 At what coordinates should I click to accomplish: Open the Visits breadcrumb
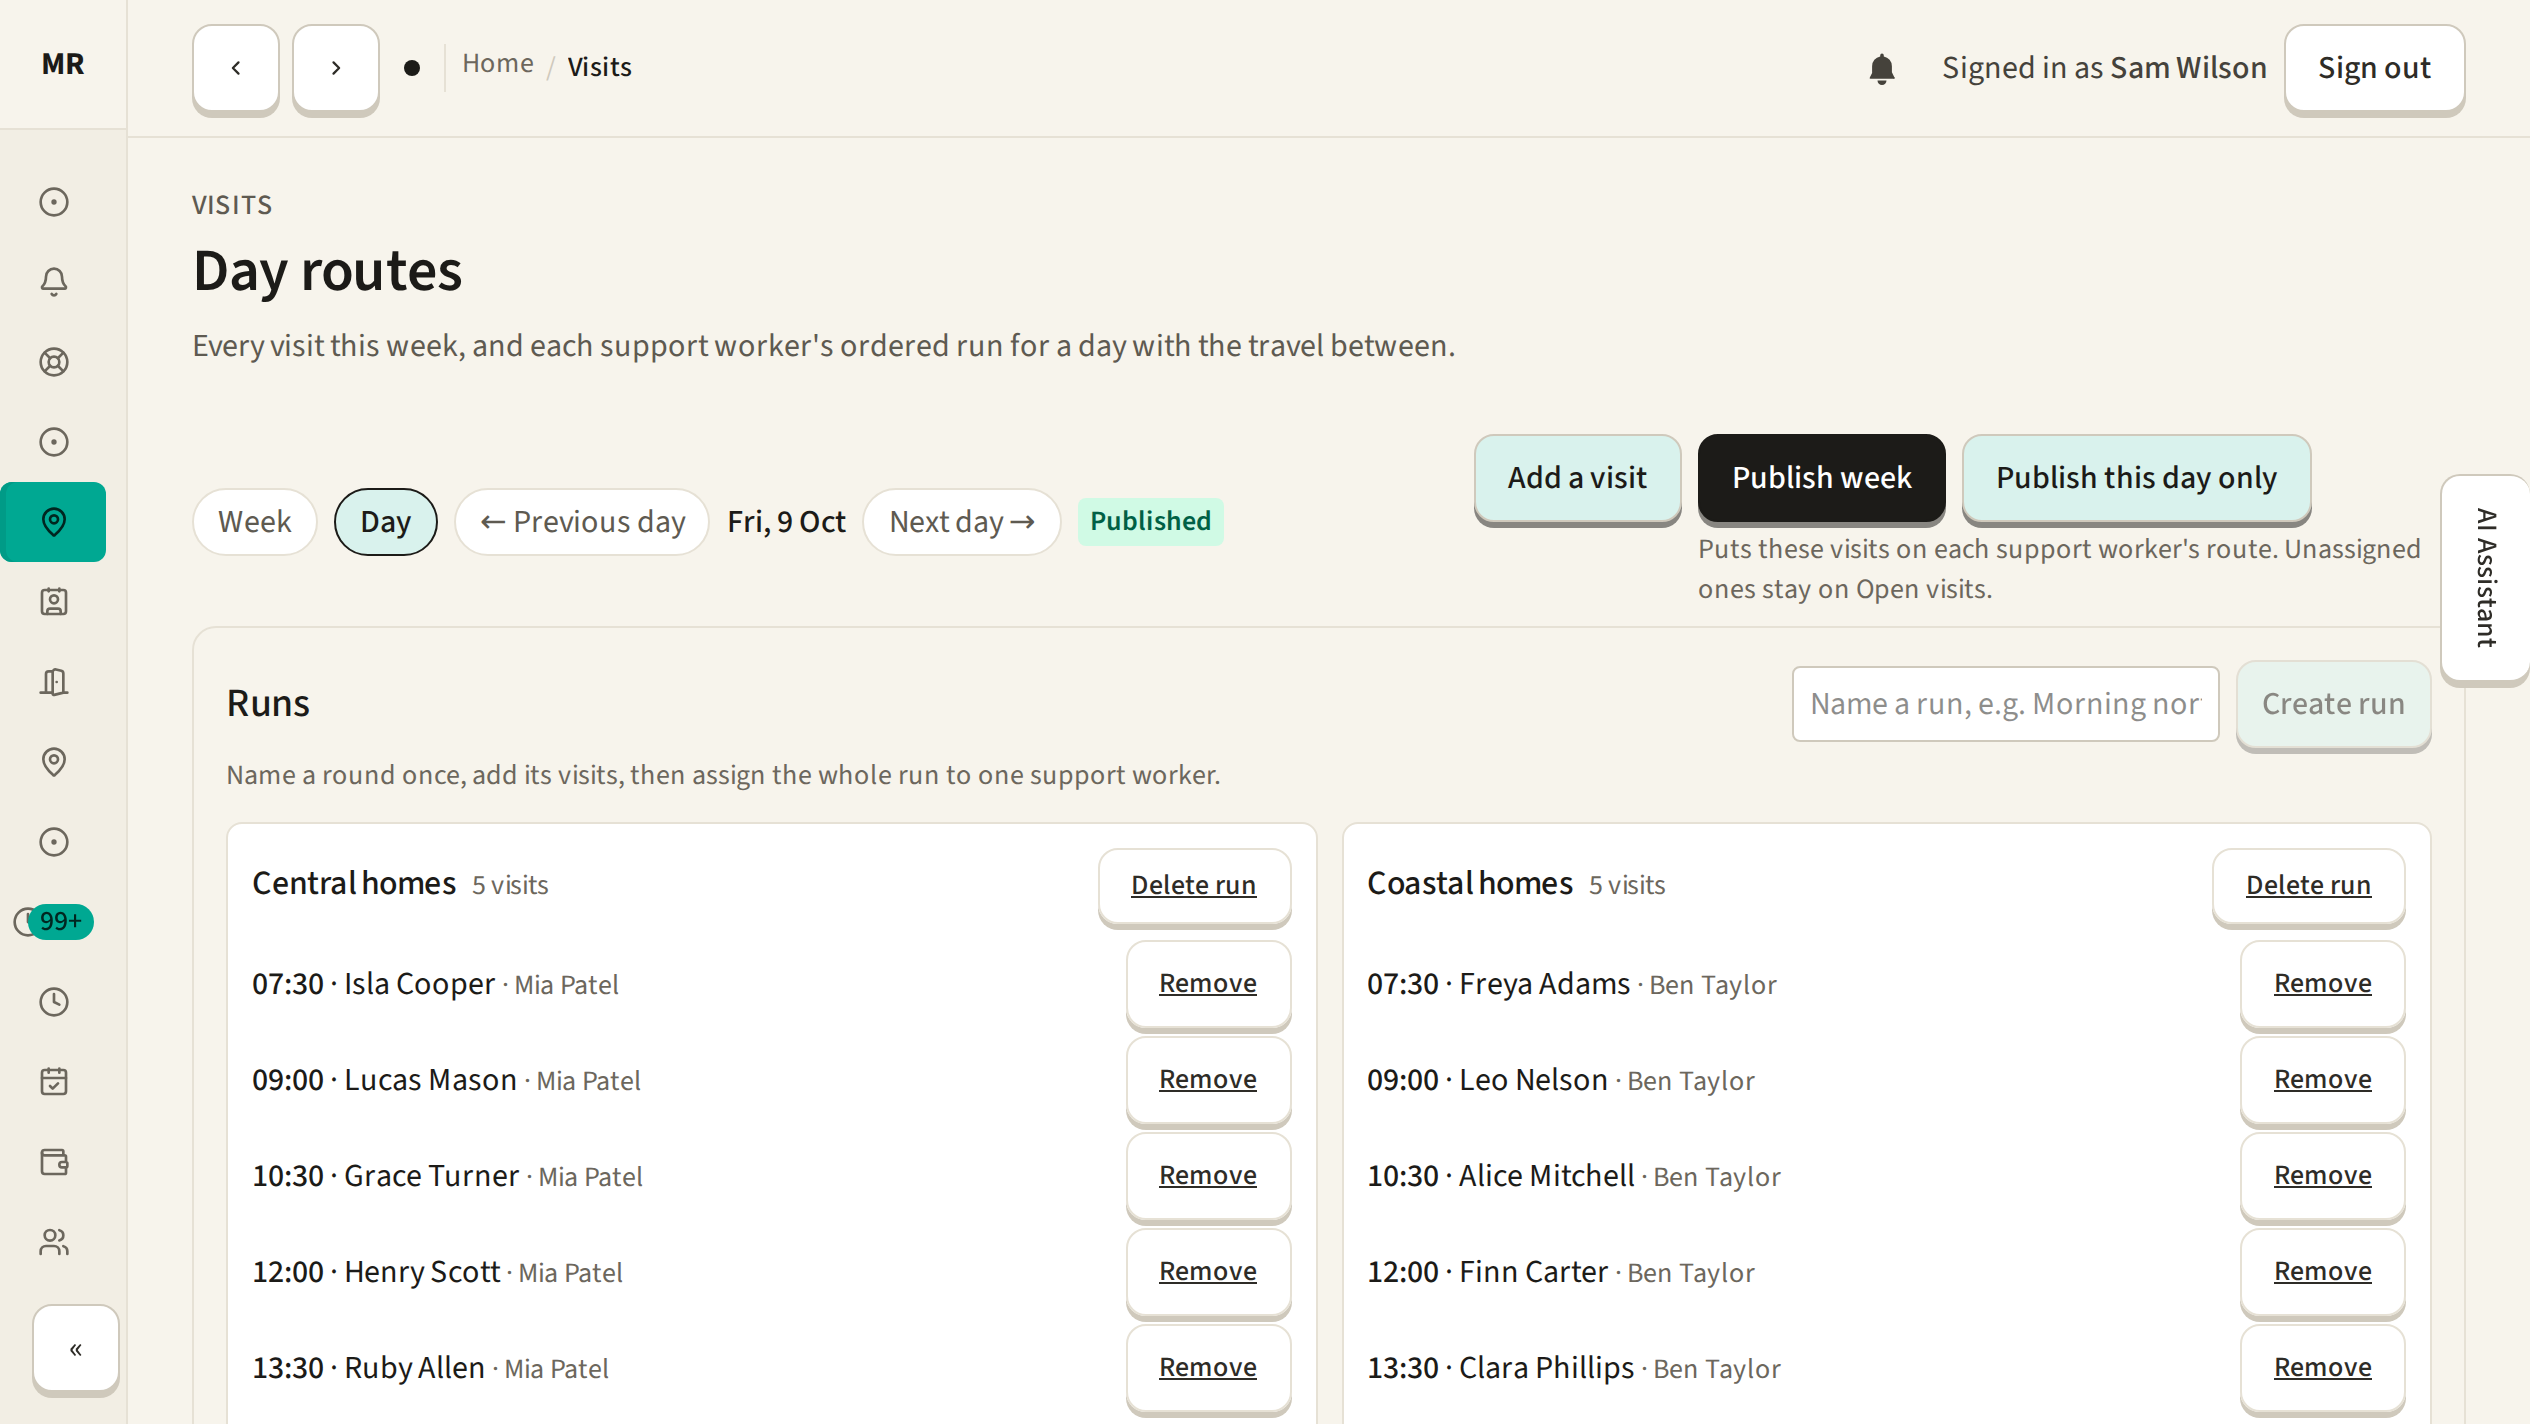point(600,67)
